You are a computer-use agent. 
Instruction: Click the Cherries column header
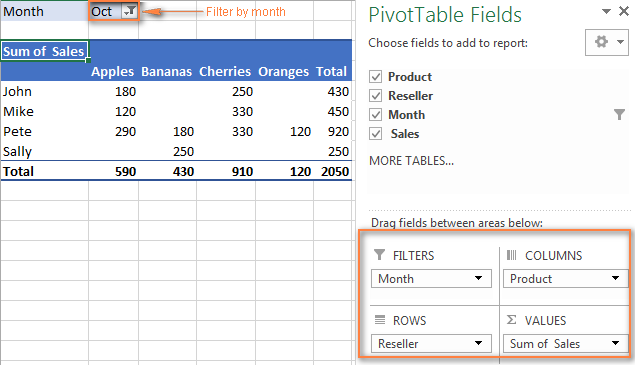(225, 71)
